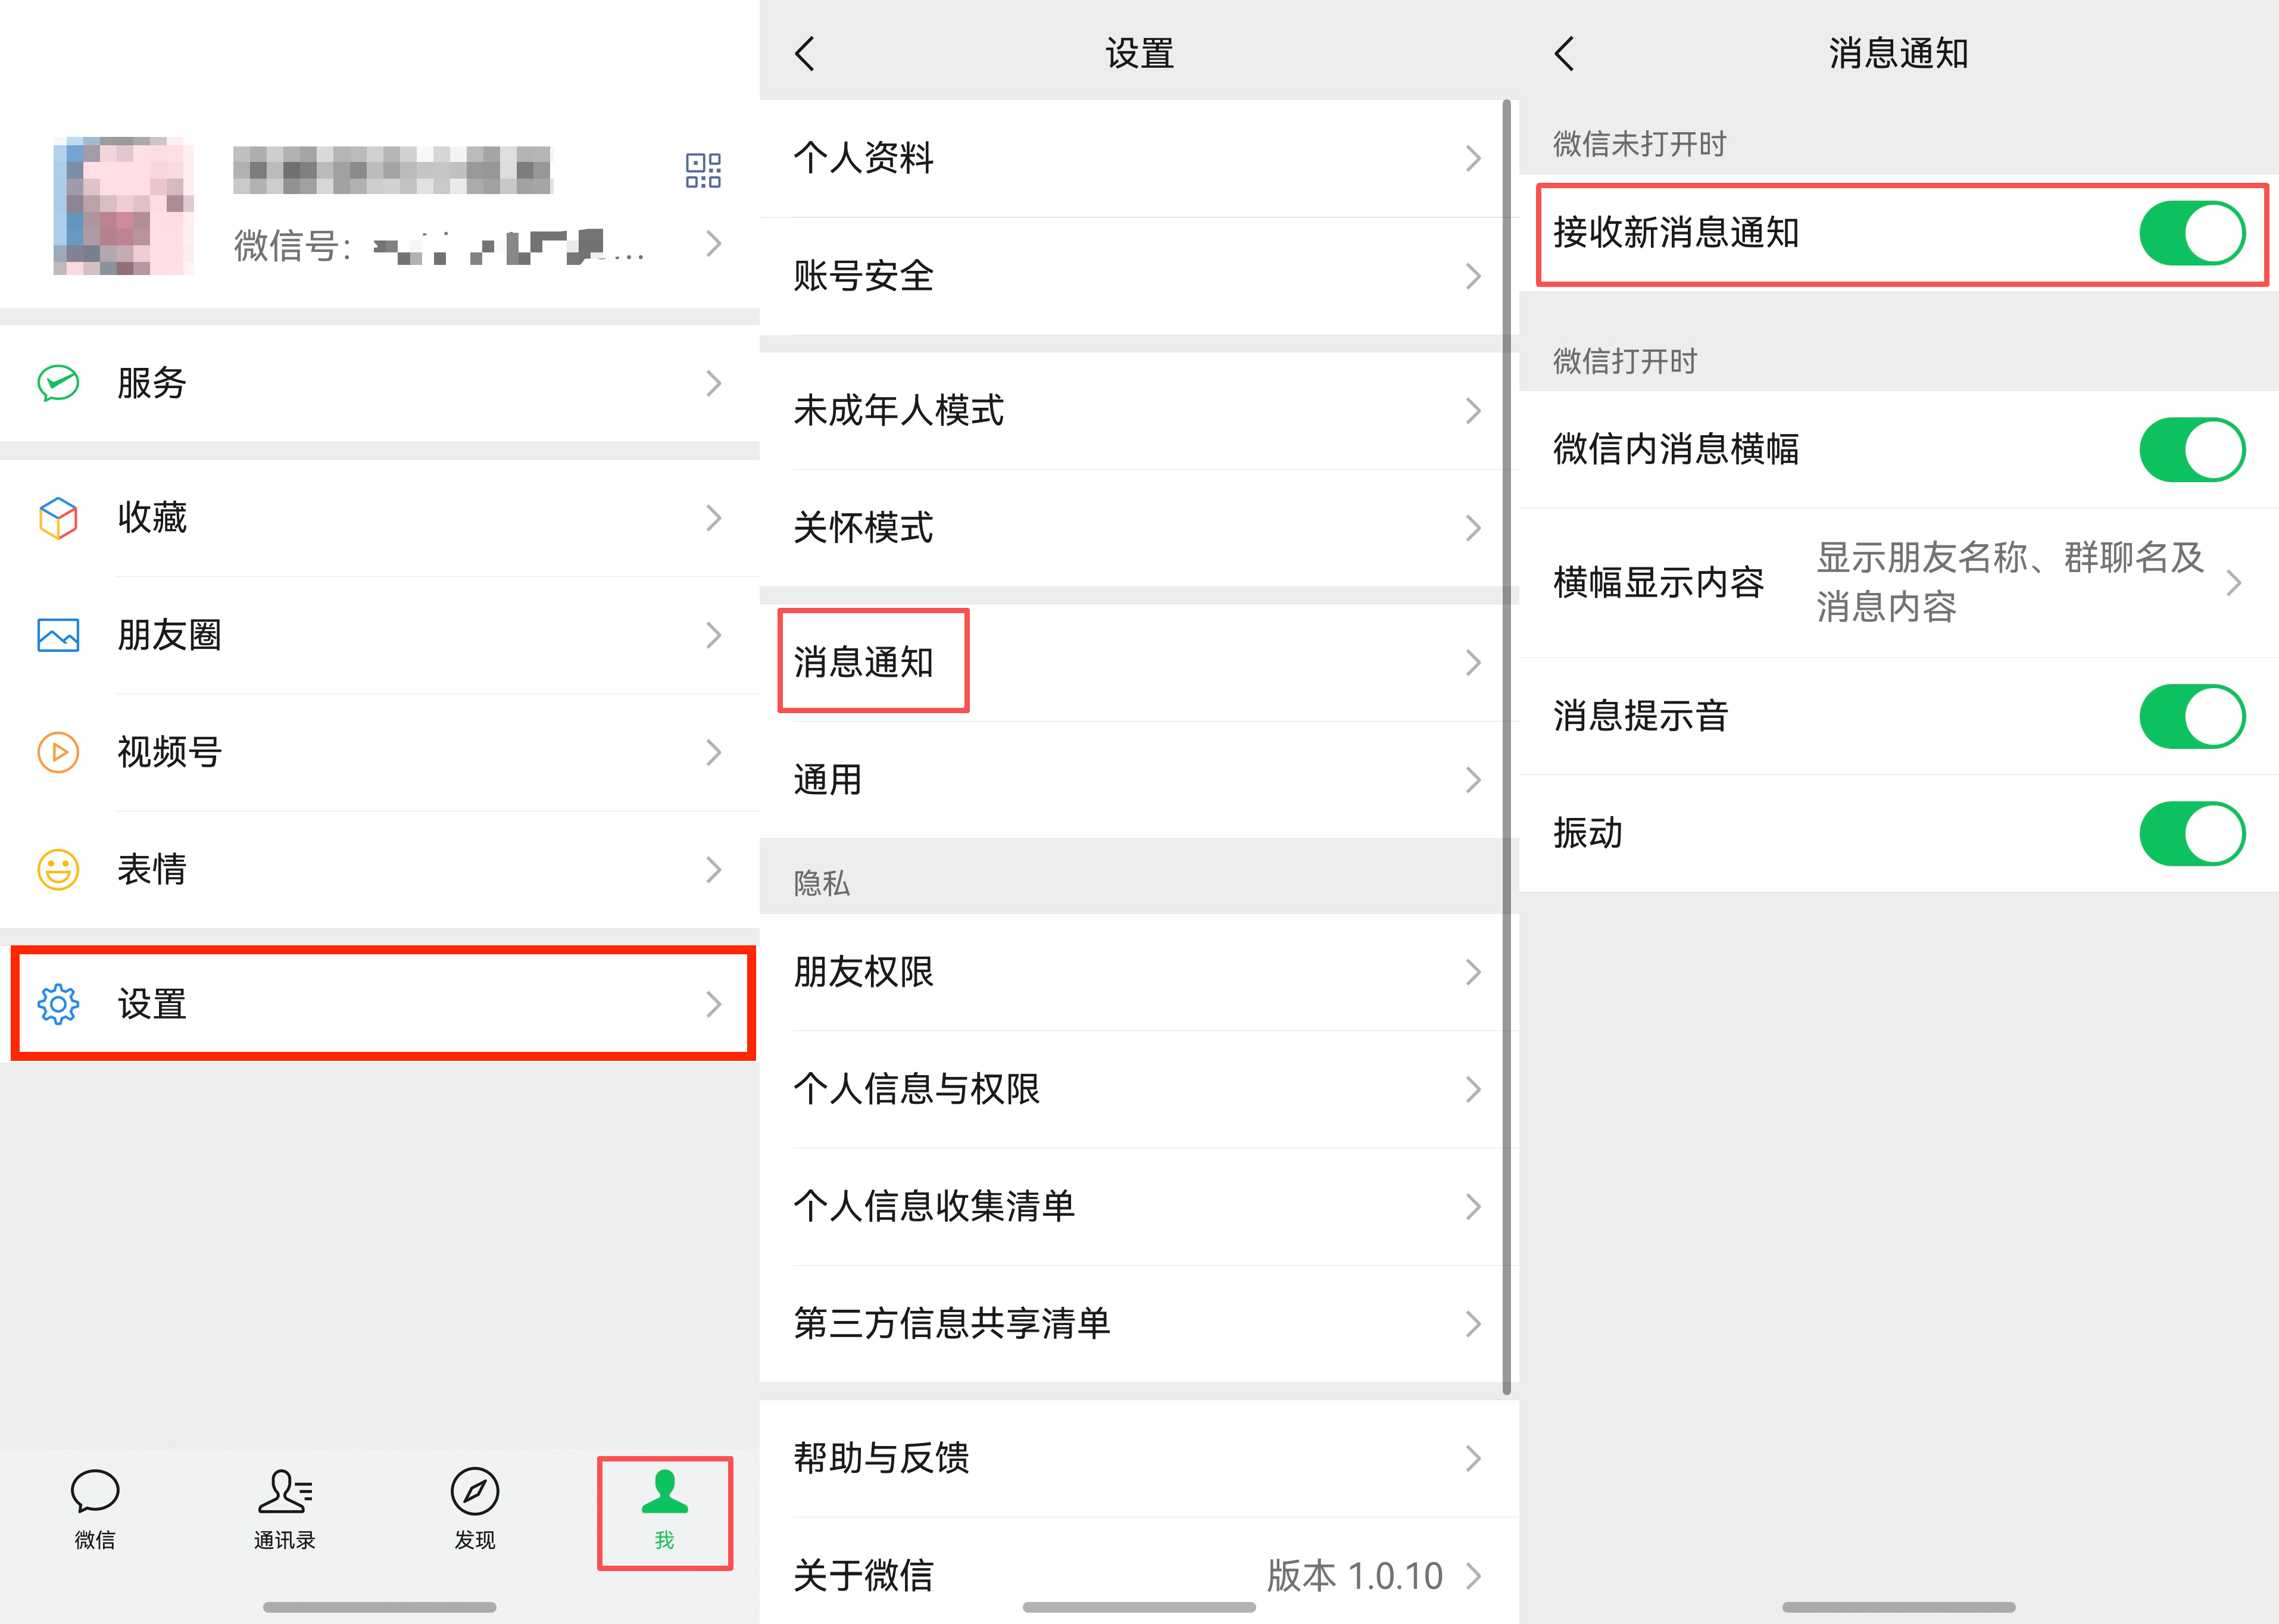This screenshot has height=1624, width=2279.
Task: Click the pixelated profile avatar thumbnail
Action: tap(123, 206)
